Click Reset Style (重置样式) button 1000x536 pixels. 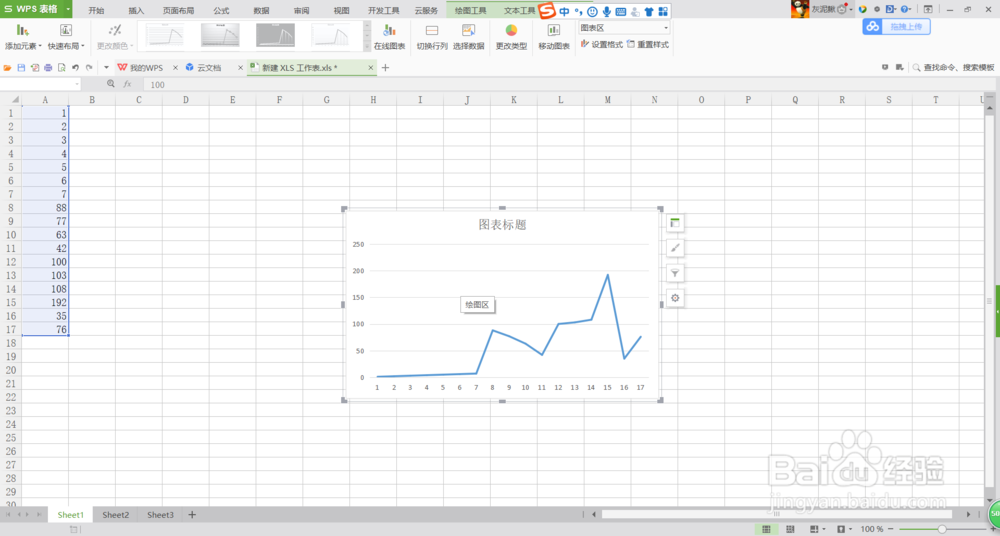pyautogui.click(x=648, y=45)
